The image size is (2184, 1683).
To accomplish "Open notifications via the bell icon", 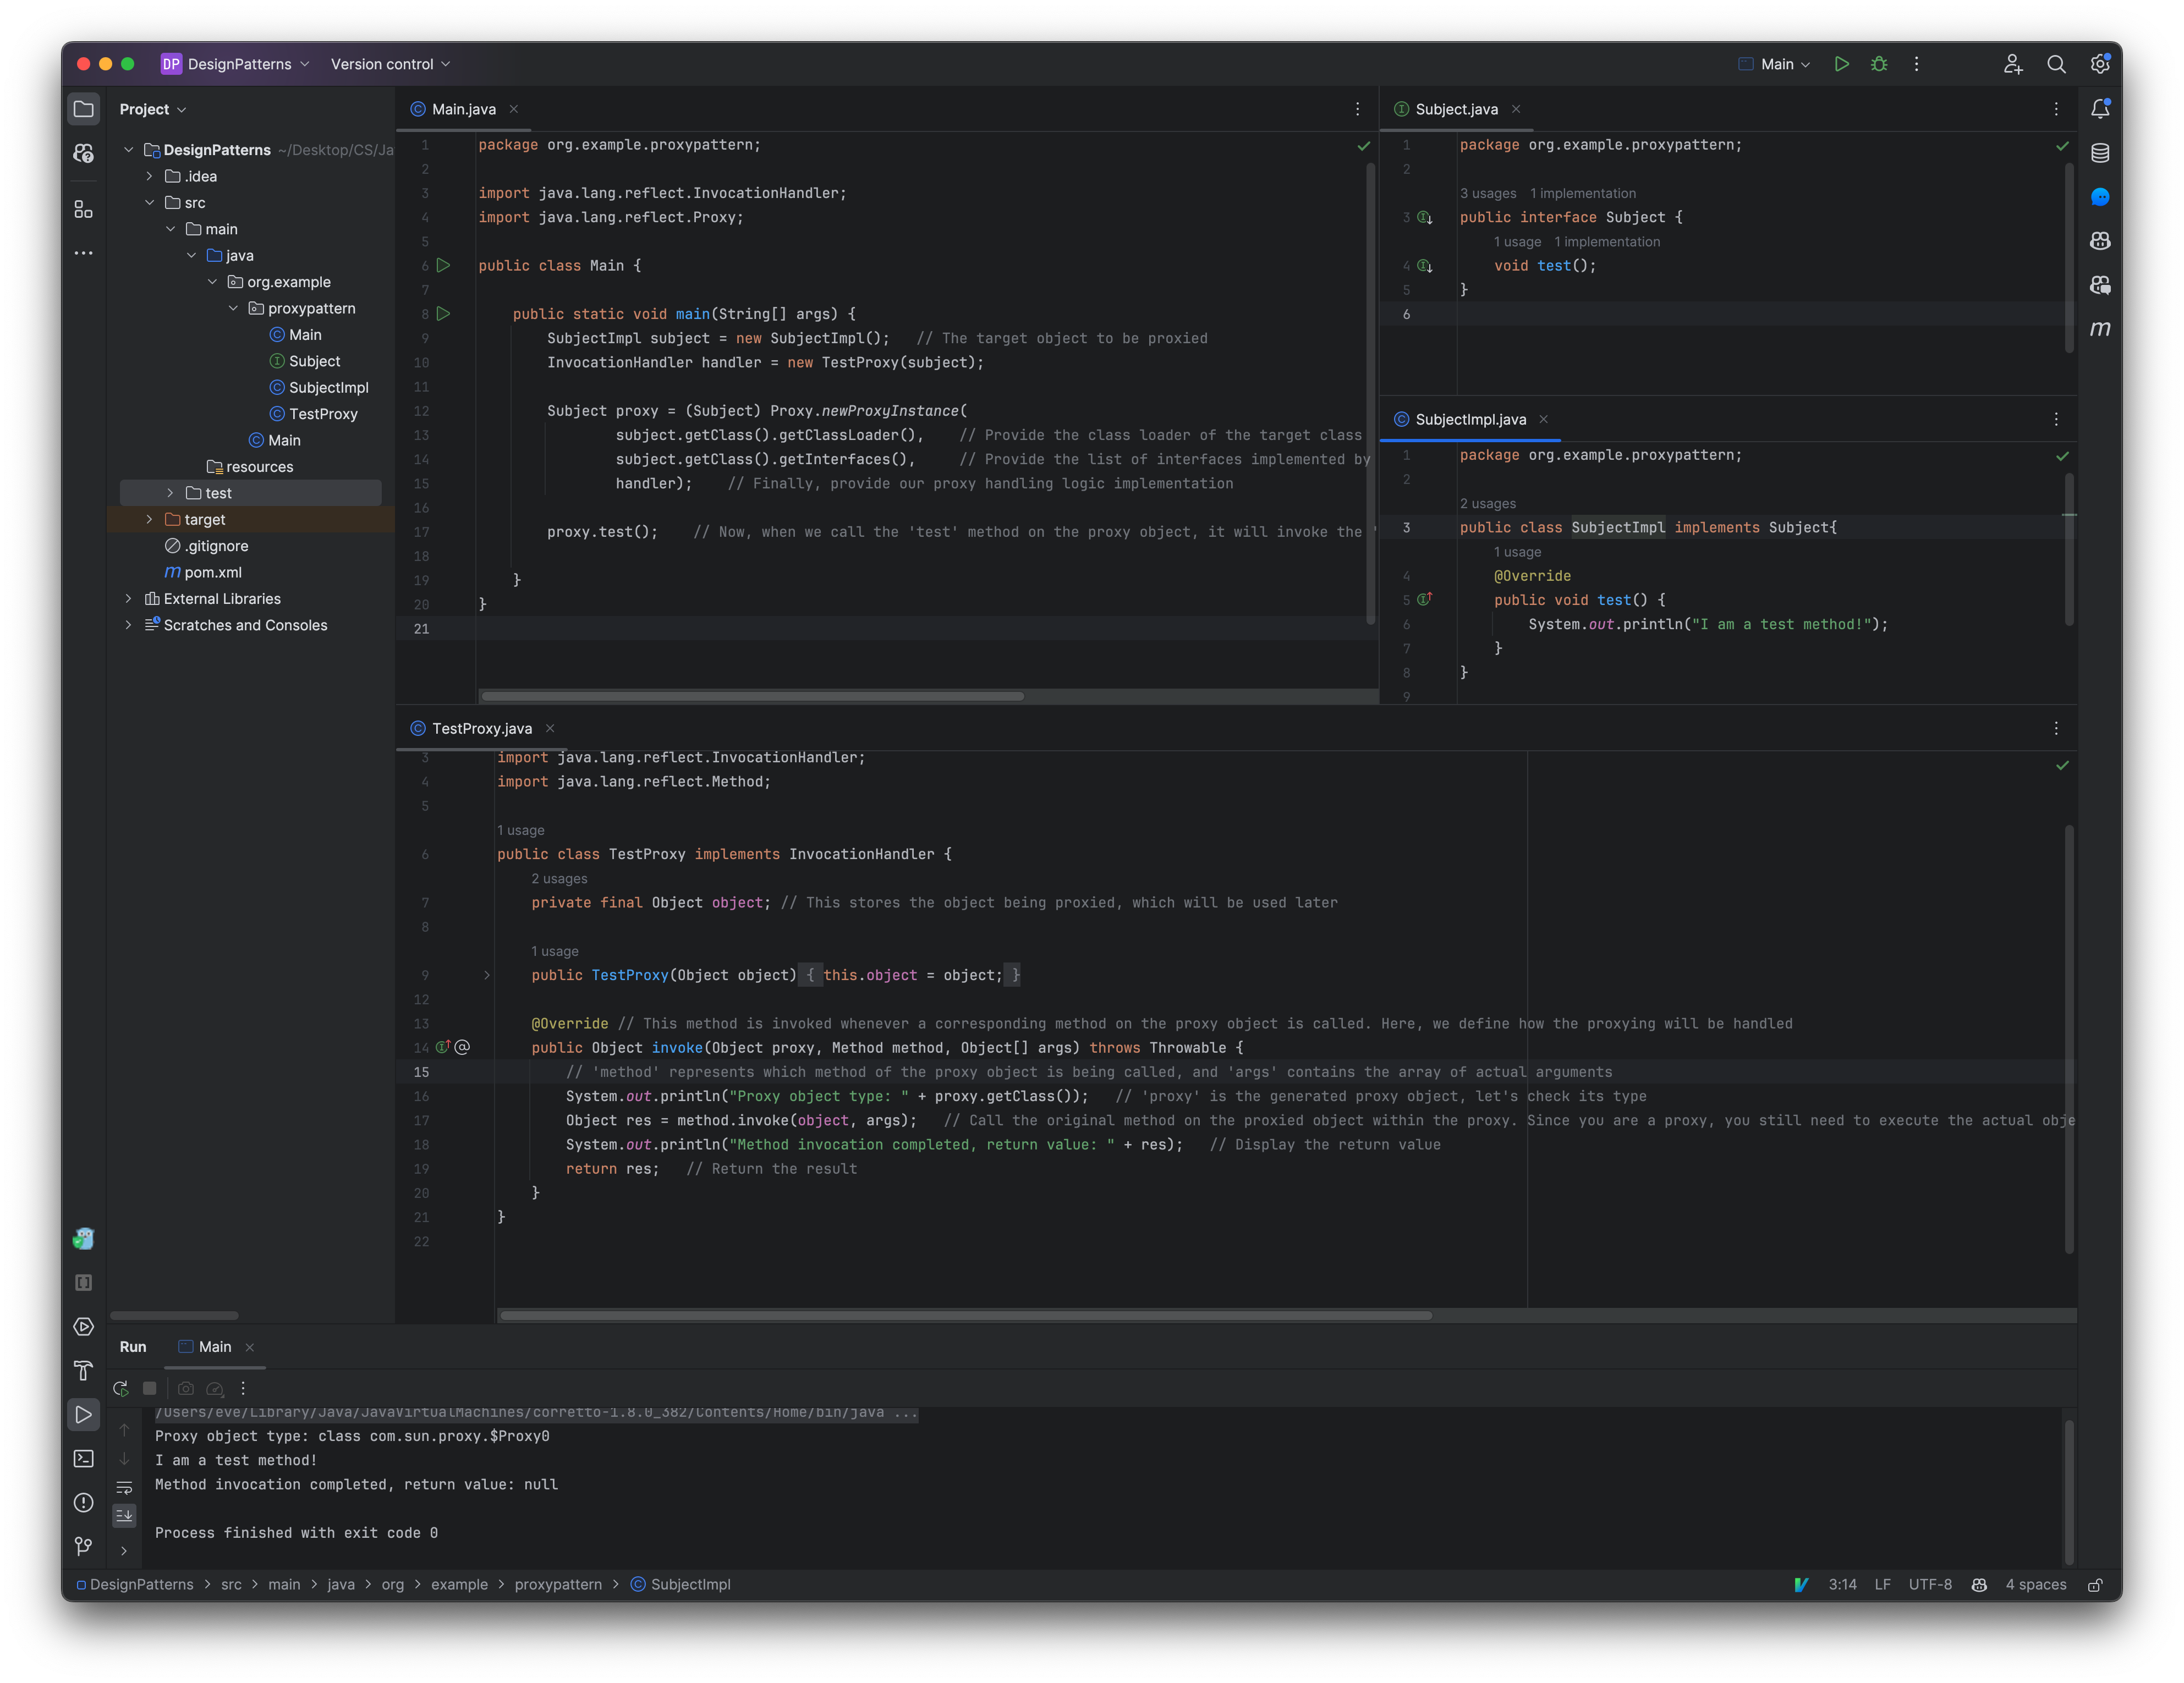I will point(2100,108).
